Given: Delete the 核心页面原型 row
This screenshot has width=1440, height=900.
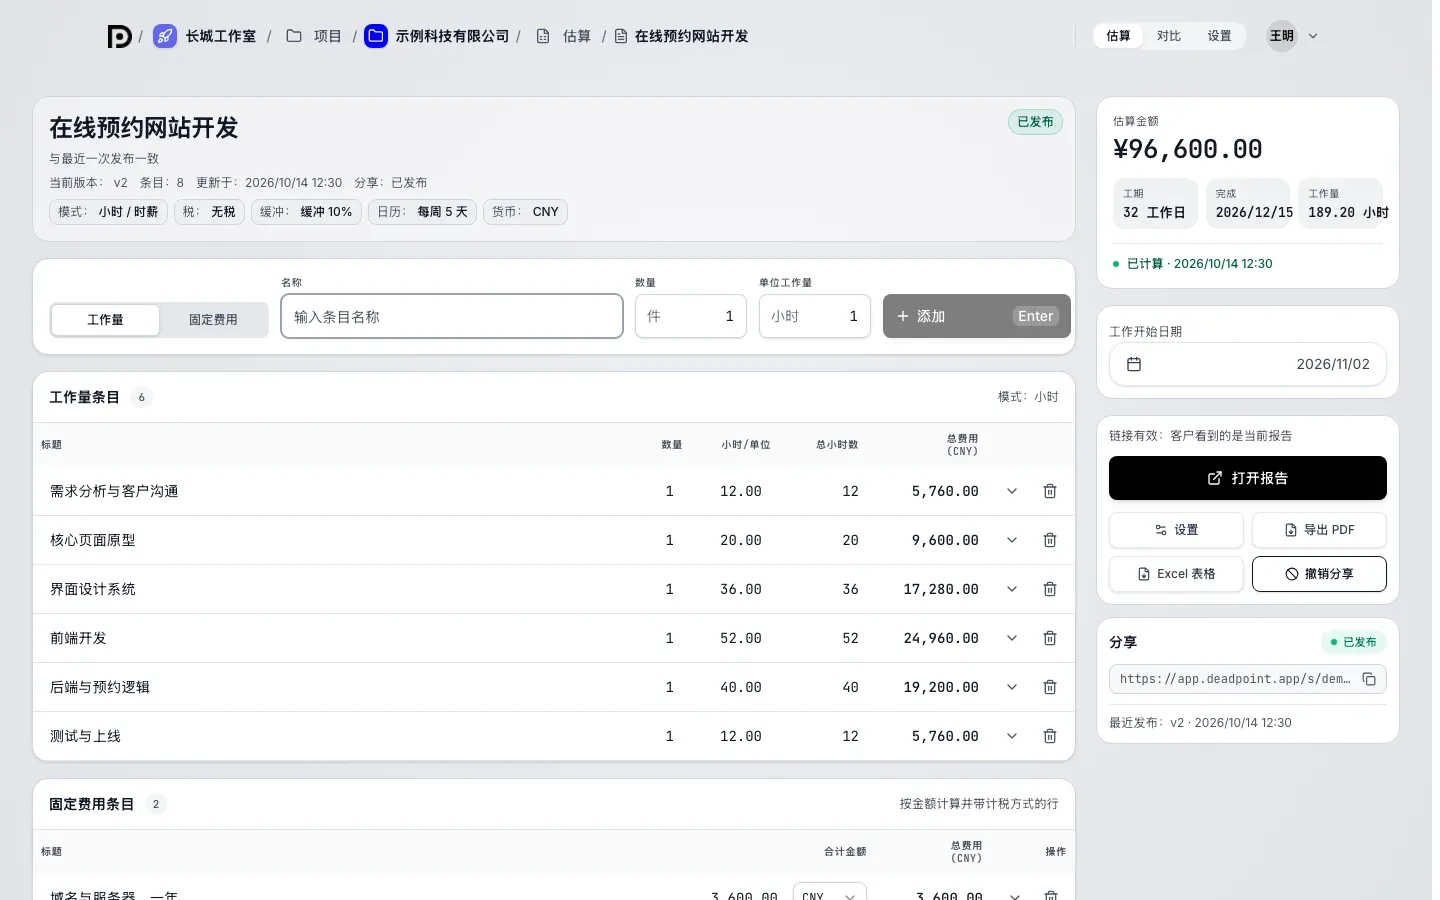Looking at the screenshot, I should tap(1050, 540).
